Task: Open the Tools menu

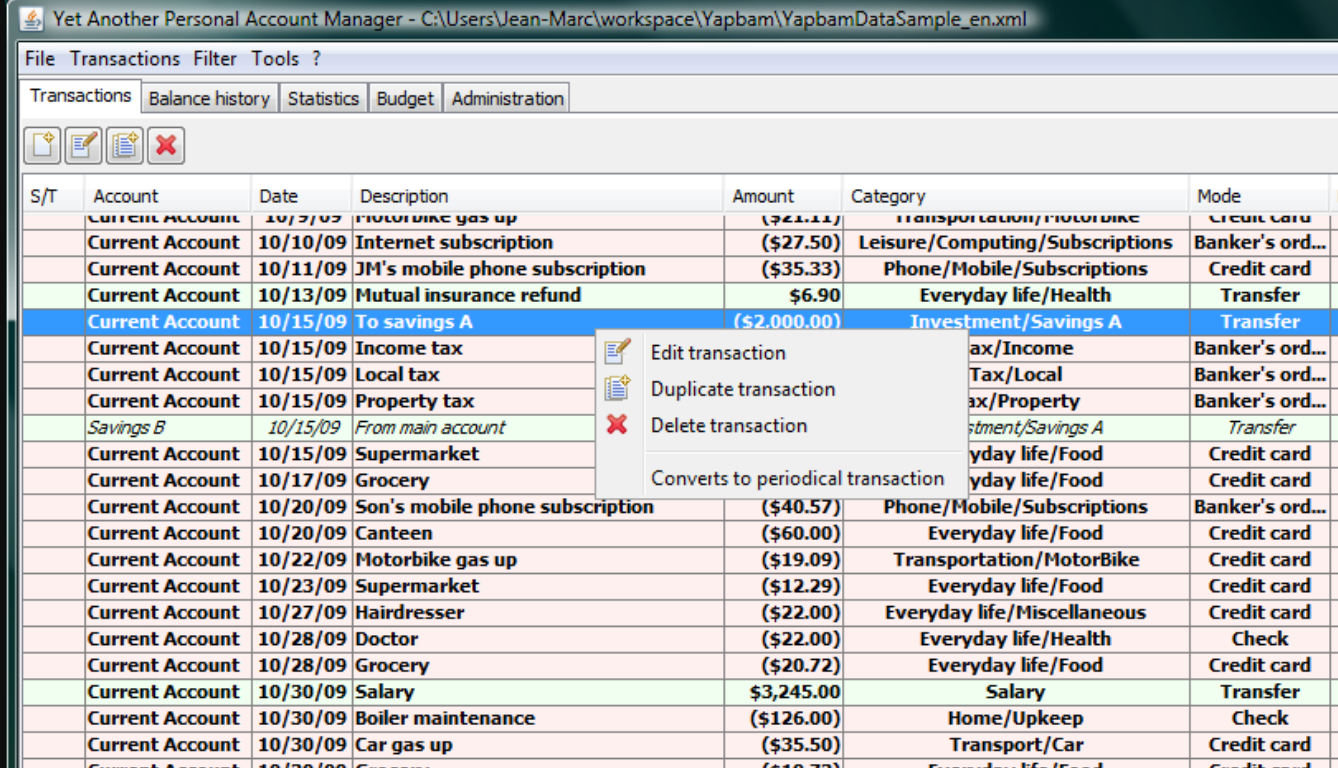Action: click(275, 59)
